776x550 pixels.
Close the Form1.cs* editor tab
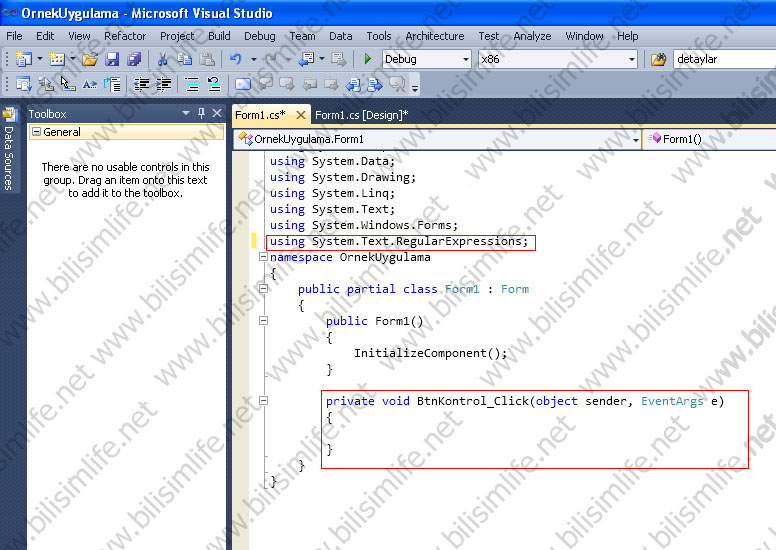click(300, 115)
